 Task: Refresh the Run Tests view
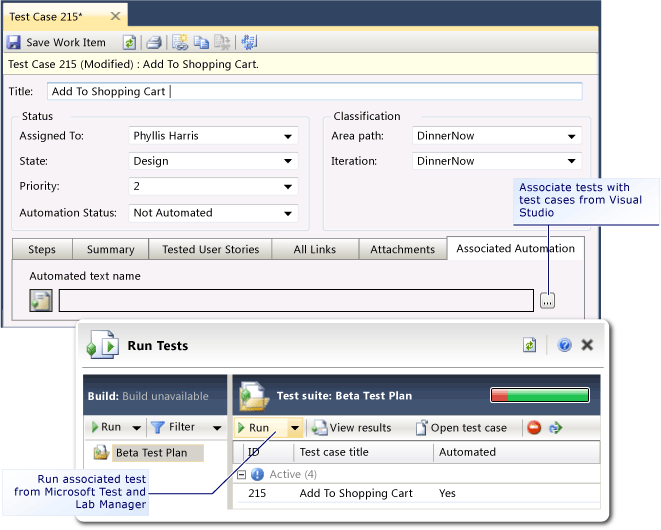coord(529,345)
